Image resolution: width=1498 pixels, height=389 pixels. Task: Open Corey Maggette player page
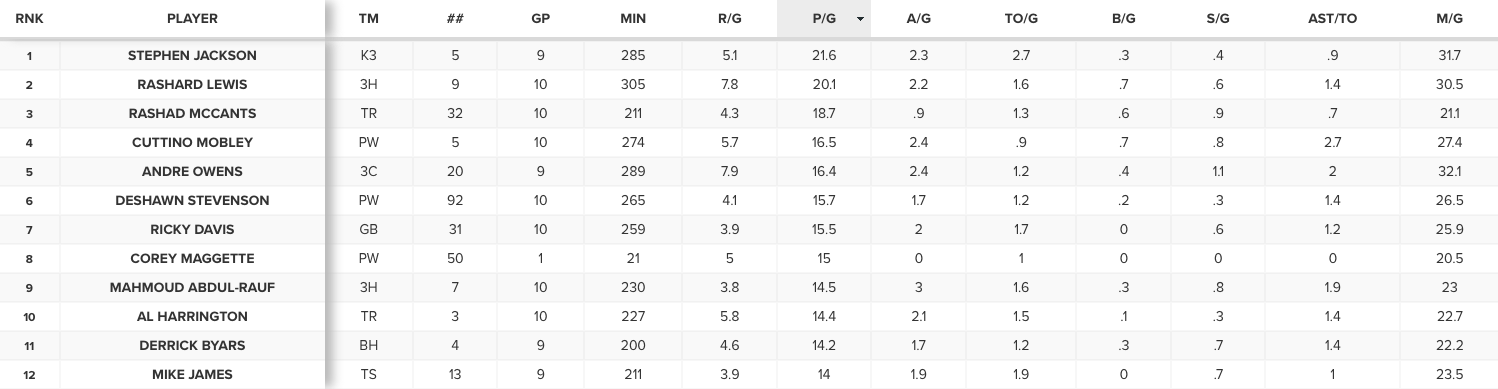pos(193,259)
